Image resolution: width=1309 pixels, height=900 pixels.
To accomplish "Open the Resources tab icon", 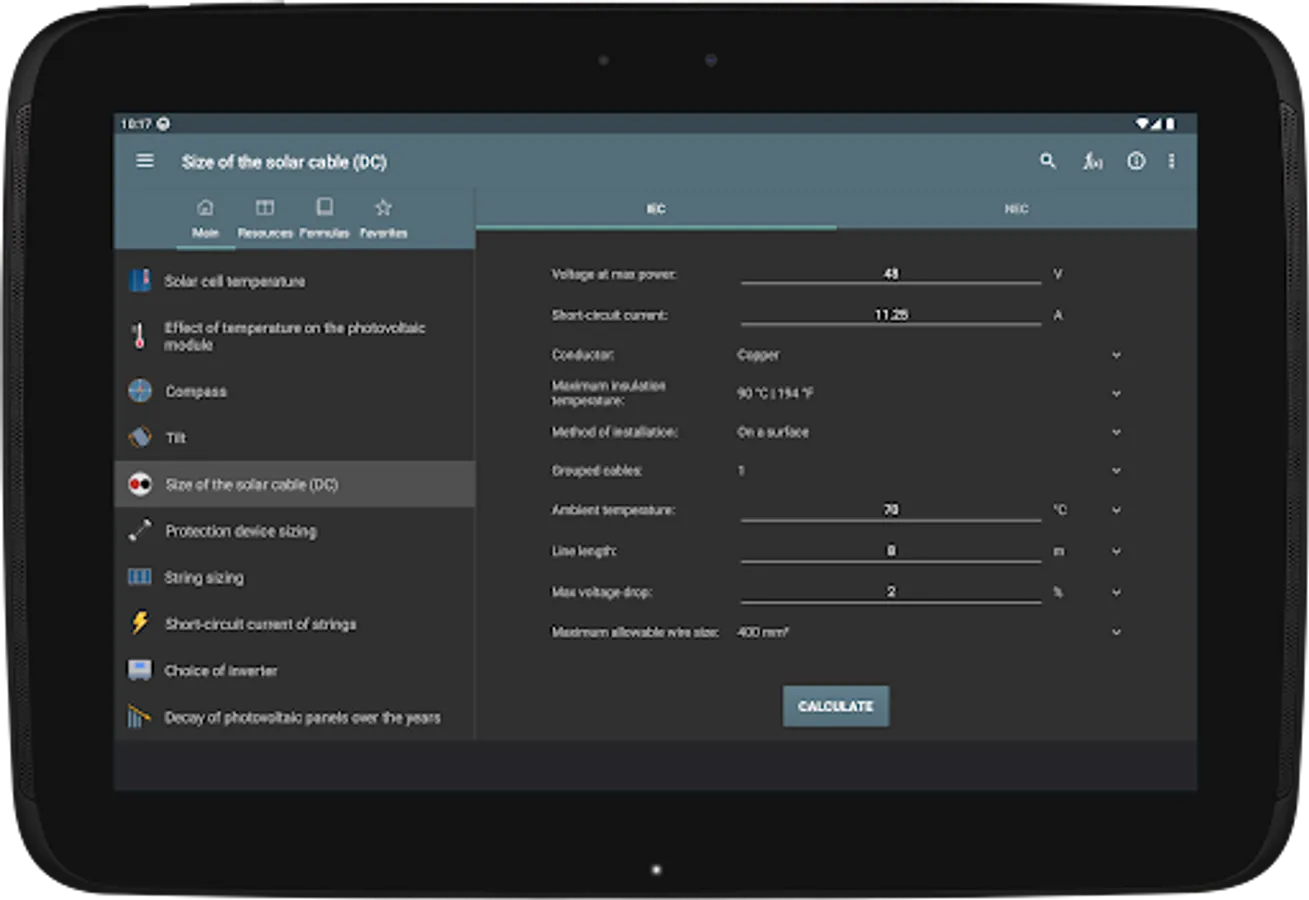I will pyautogui.click(x=265, y=217).
